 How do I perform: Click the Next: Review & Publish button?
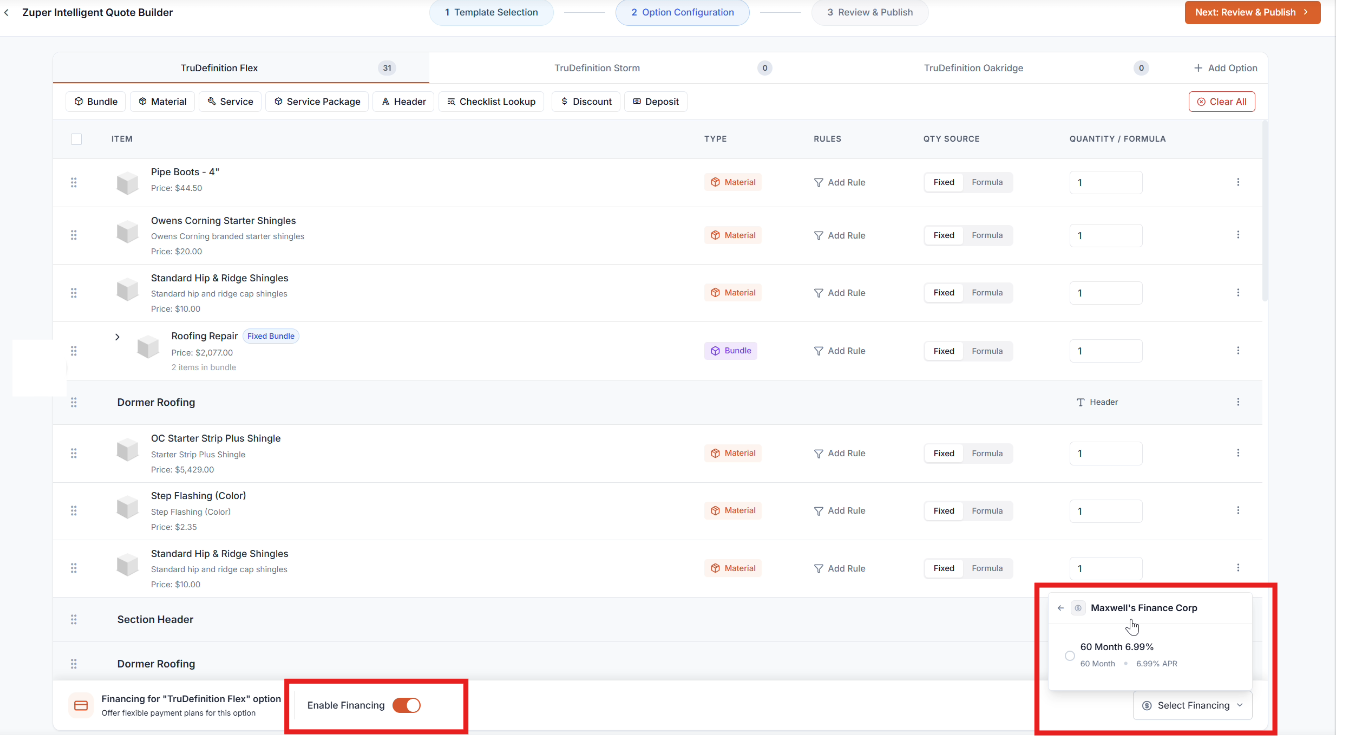[1251, 13]
